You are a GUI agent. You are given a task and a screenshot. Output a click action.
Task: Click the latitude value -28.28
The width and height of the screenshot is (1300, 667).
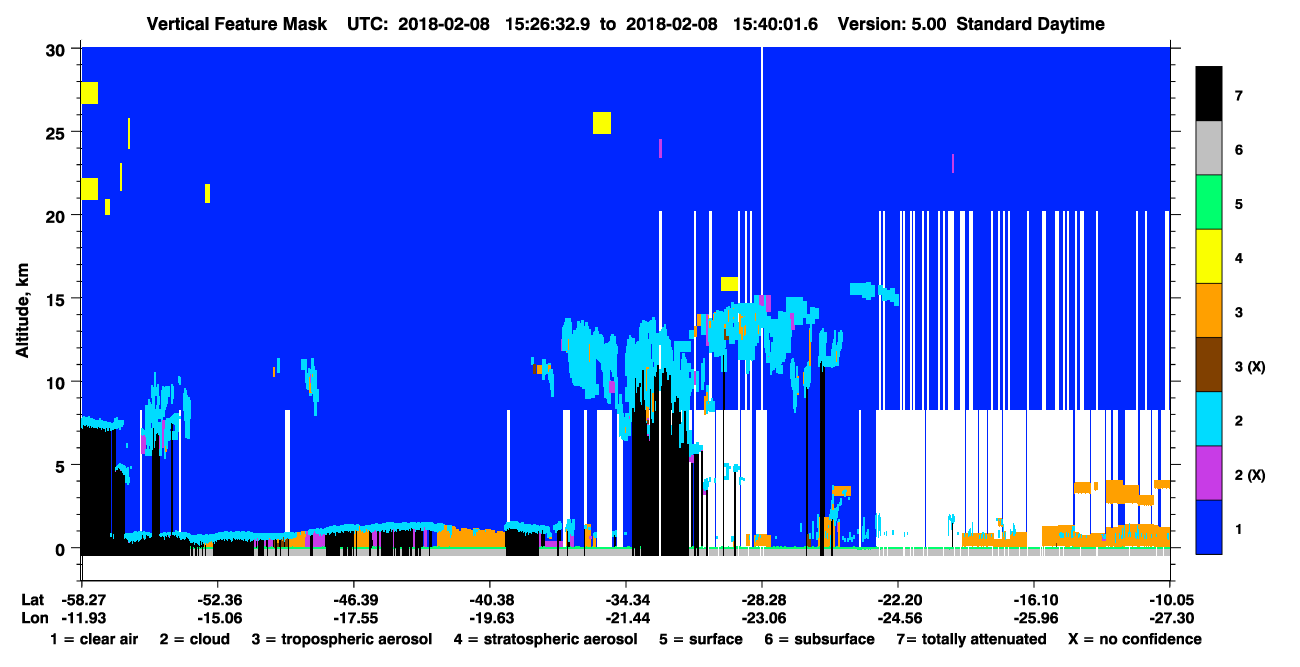coord(762,600)
